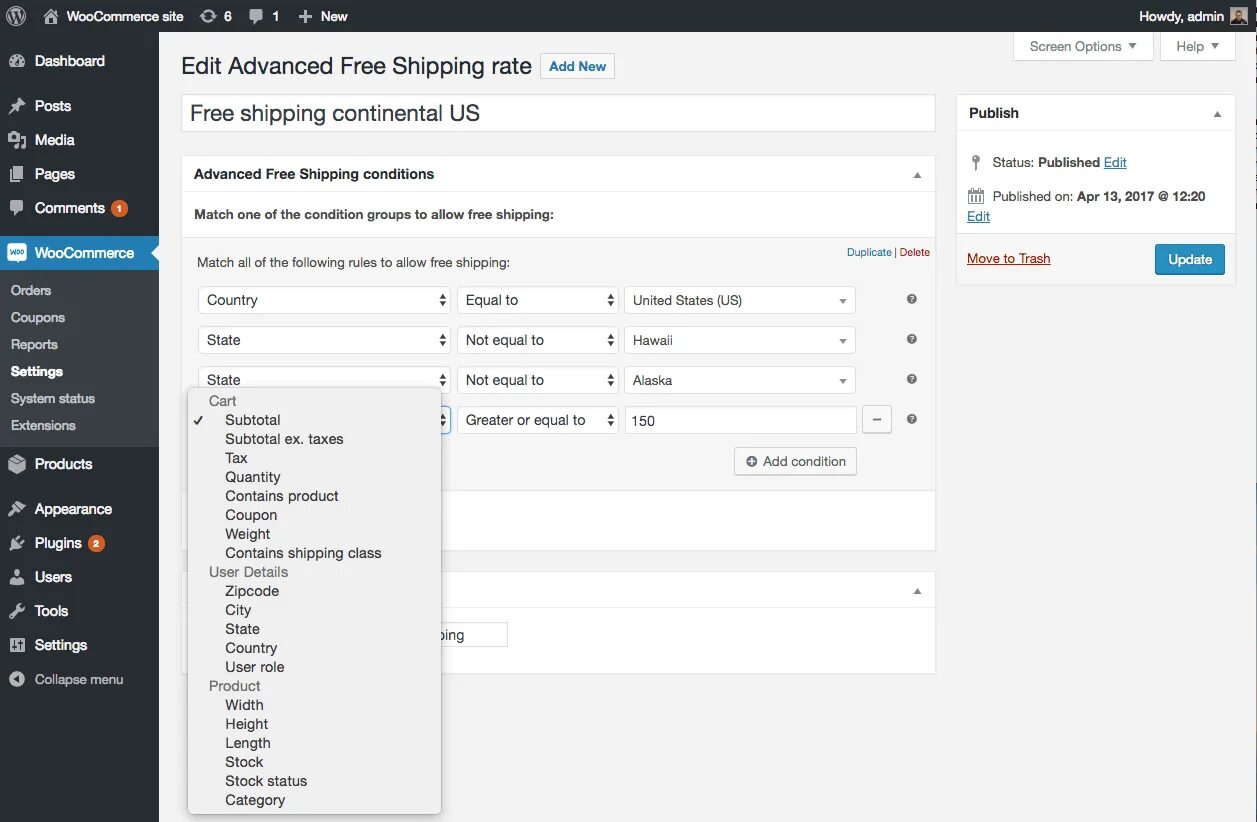Open the Country condition dropdown

click(x=324, y=300)
